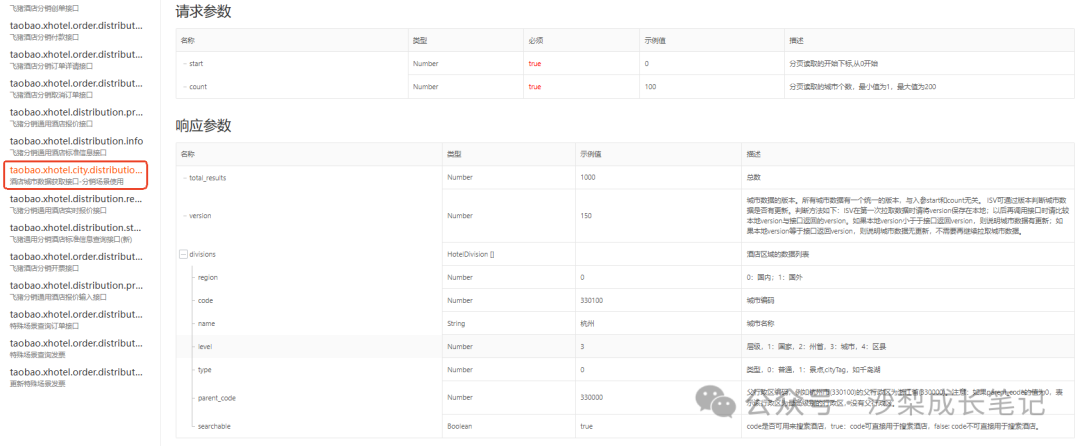Click the level description 层级，1：国家
This screenshot has height=446, width=1080.
[x=816, y=346]
